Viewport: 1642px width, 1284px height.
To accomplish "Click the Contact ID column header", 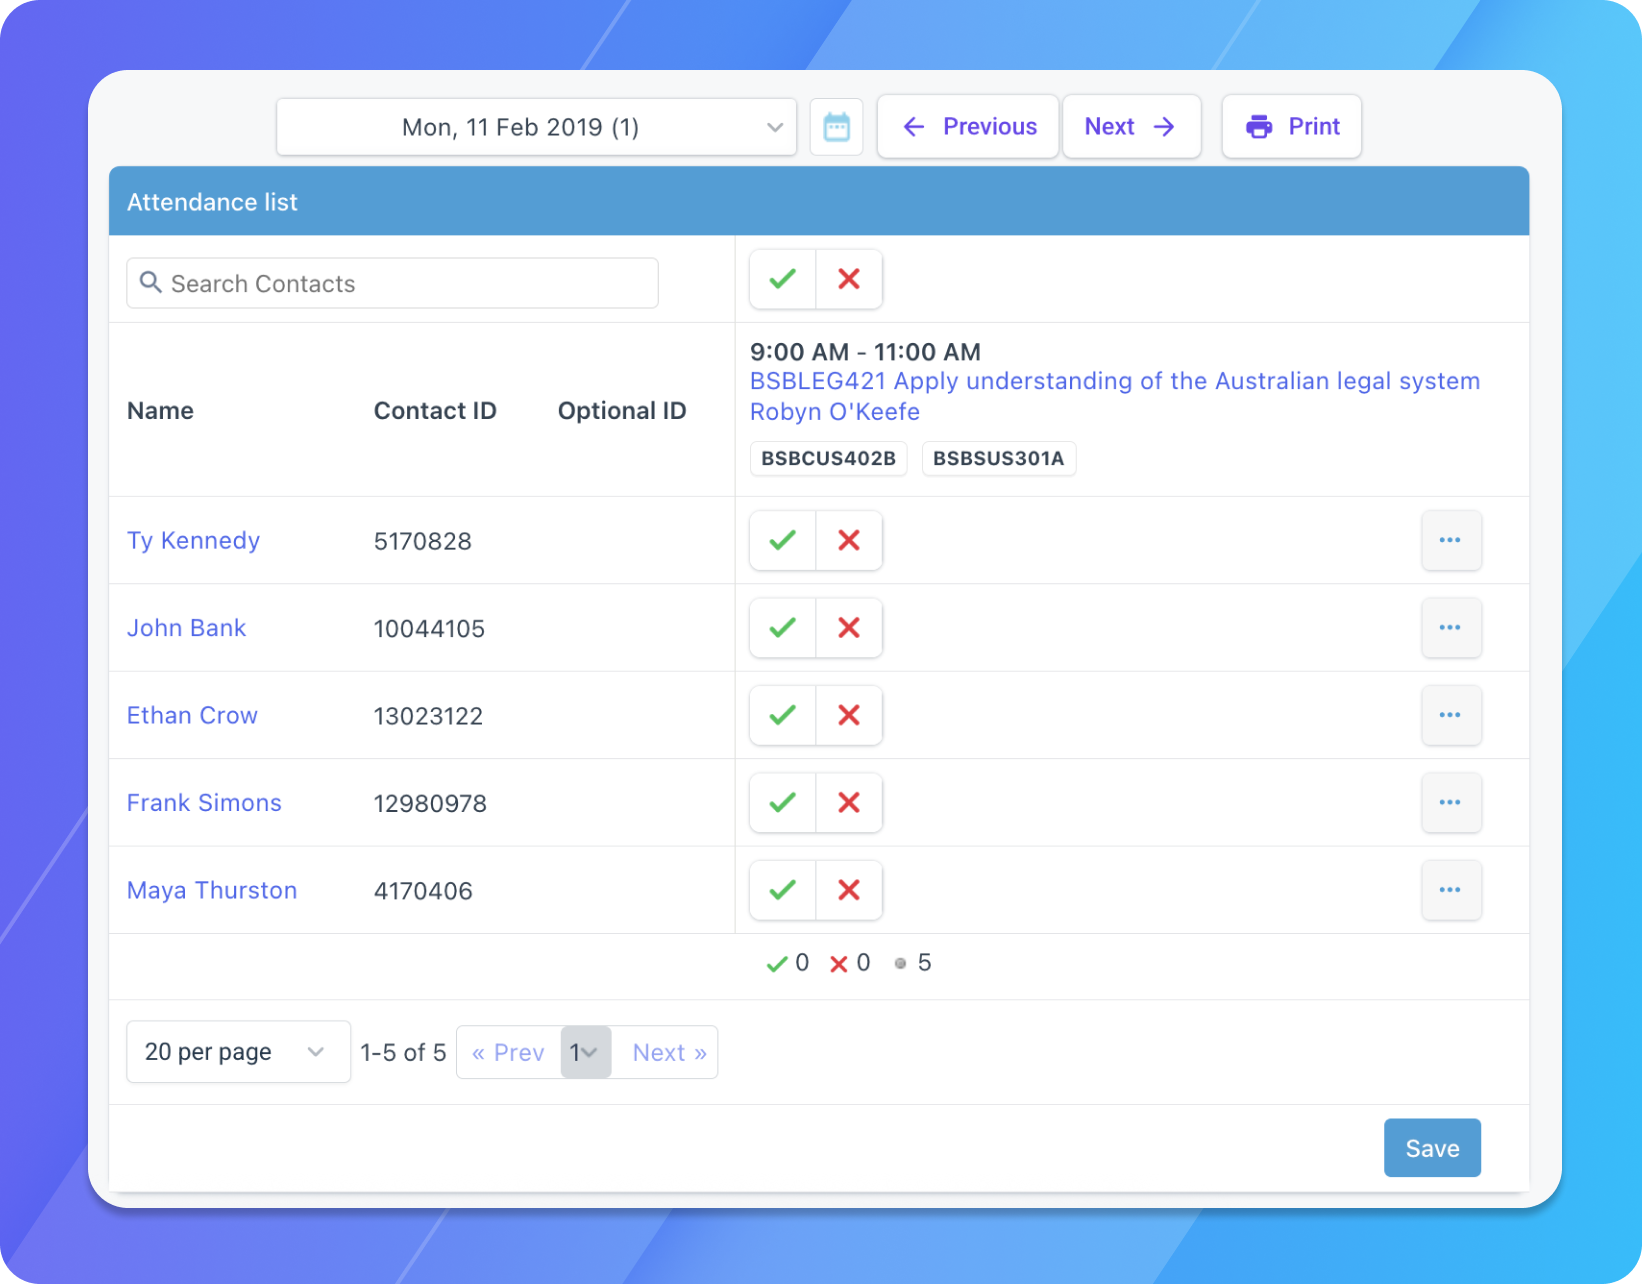I will [x=435, y=411].
